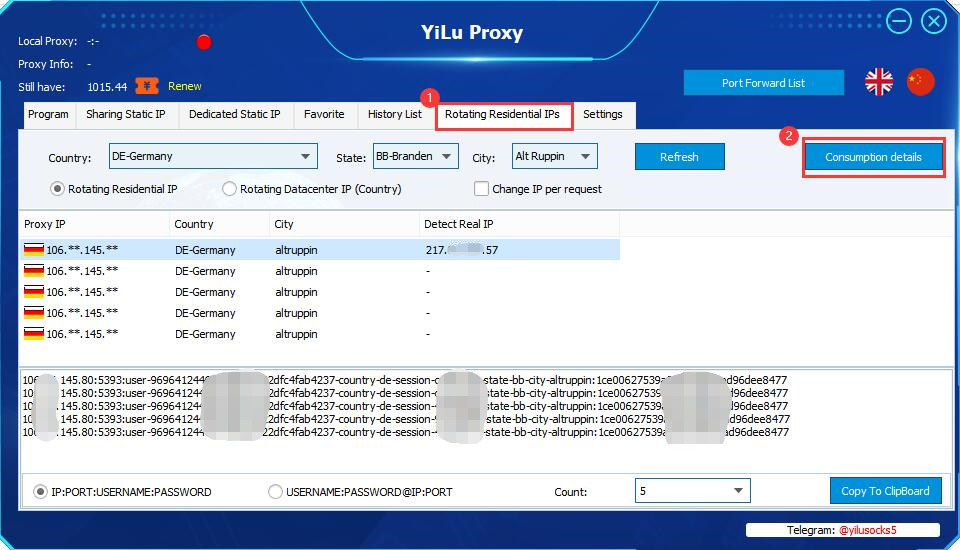Viewport: 960px width, 550px height.
Task: Click the orange coupon icon beside Renew
Action: pyautogui.click(x=147, y=86)
